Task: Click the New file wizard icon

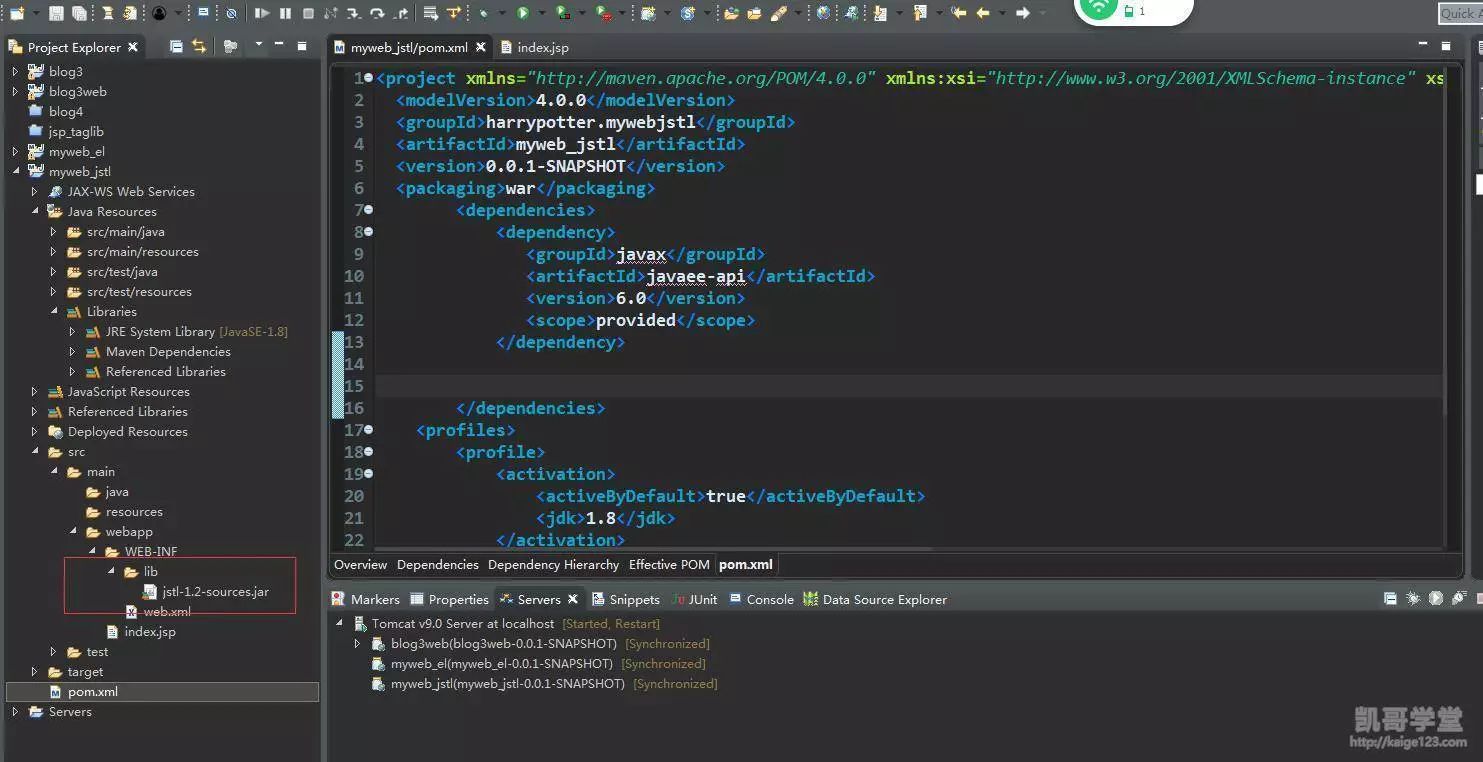Action: click(17, 14)
